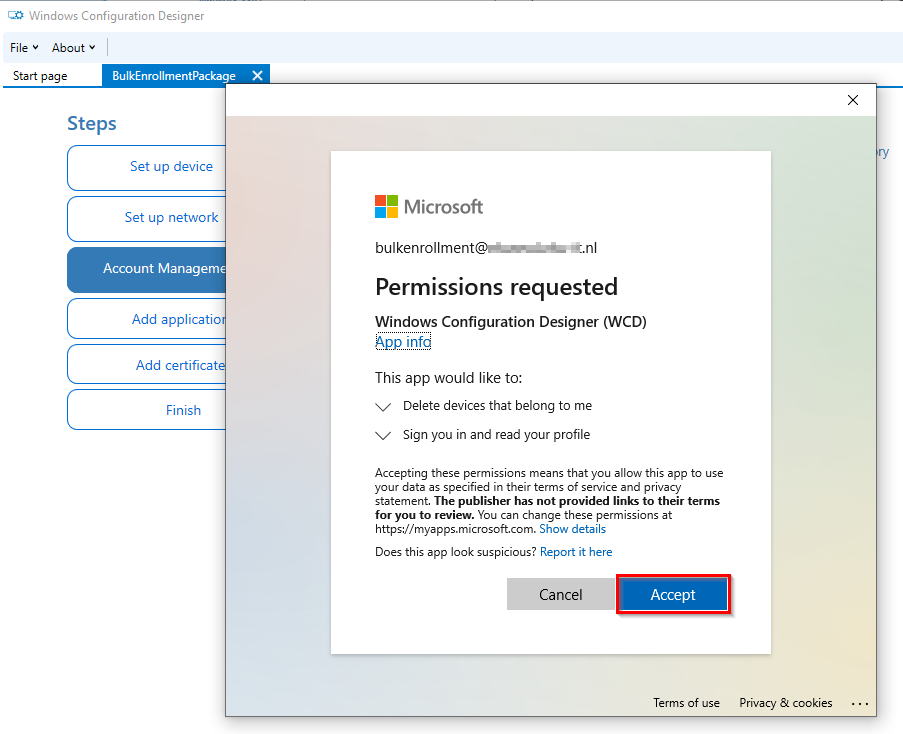Close the BulkEnrollmentPackage tab
The height and width of the screenshot is (734, 903).
click(257, 75)
